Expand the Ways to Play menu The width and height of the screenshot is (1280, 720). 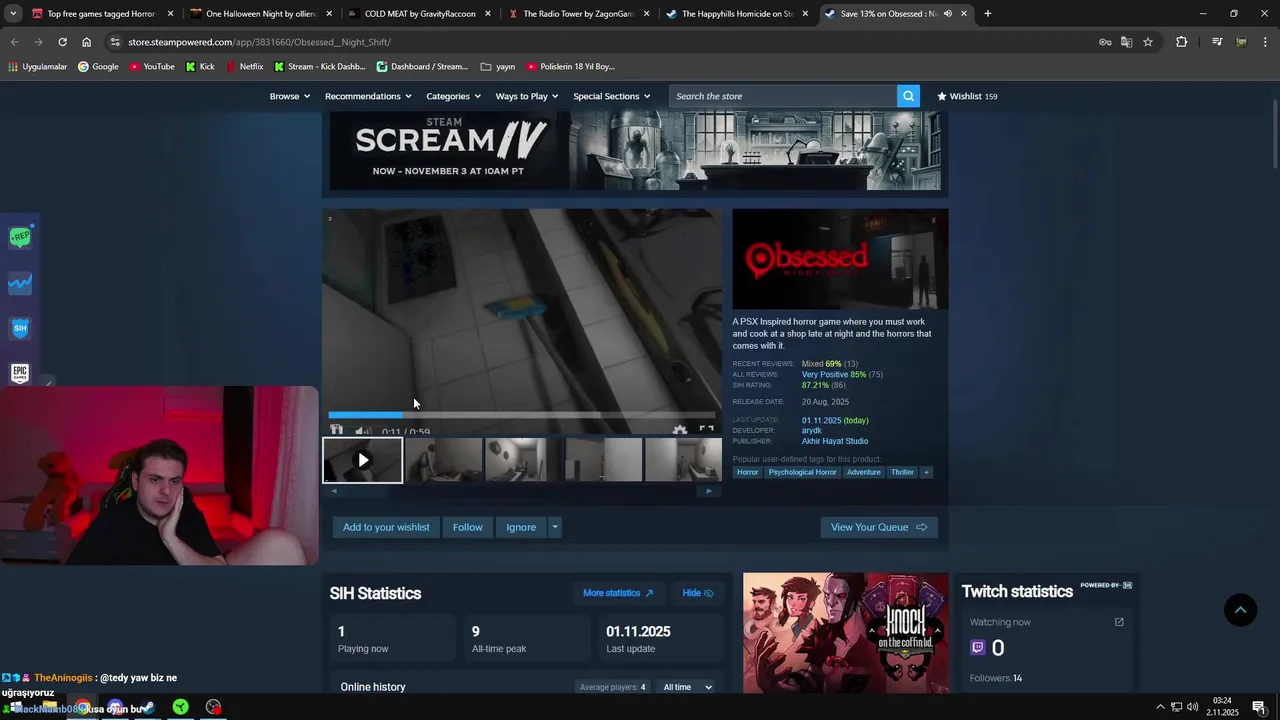(528, 96)
